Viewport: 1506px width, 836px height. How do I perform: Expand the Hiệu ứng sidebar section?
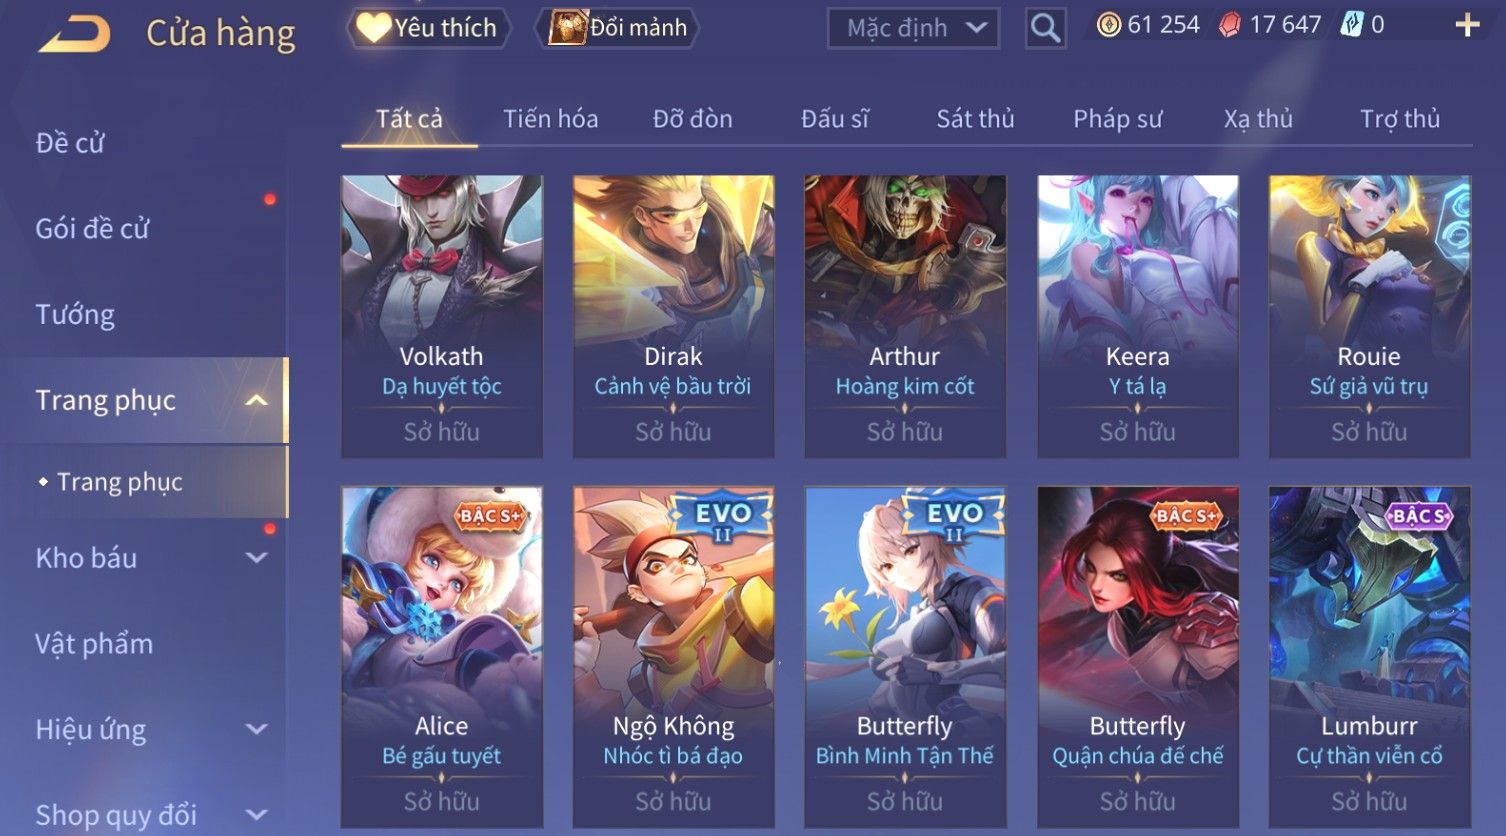257,729
